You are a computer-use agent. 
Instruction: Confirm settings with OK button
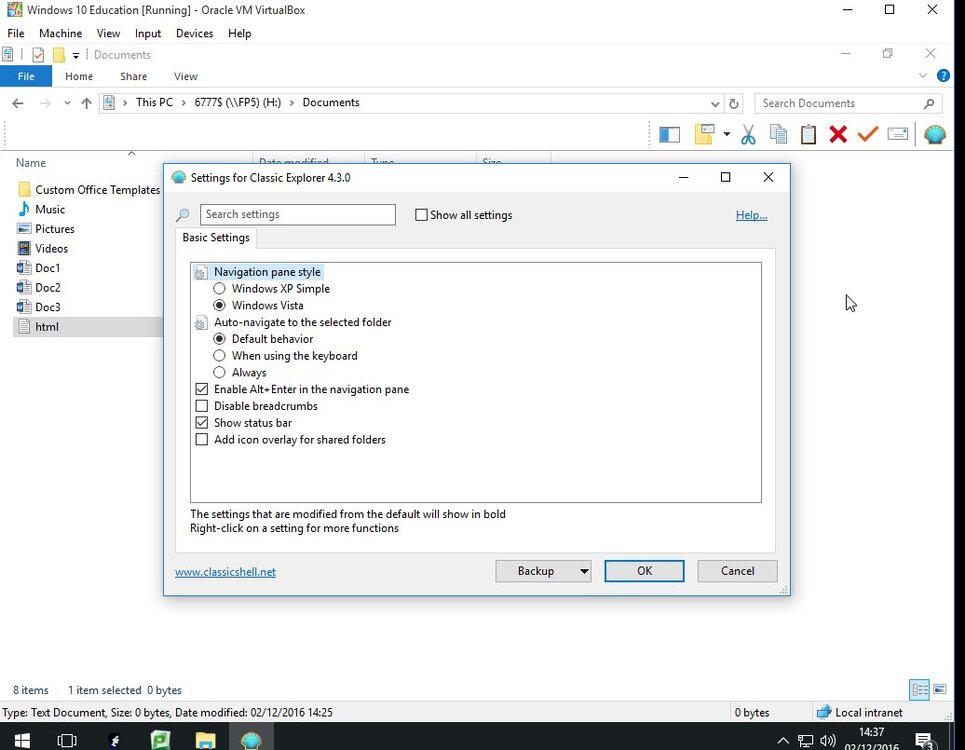coord(644,571)
